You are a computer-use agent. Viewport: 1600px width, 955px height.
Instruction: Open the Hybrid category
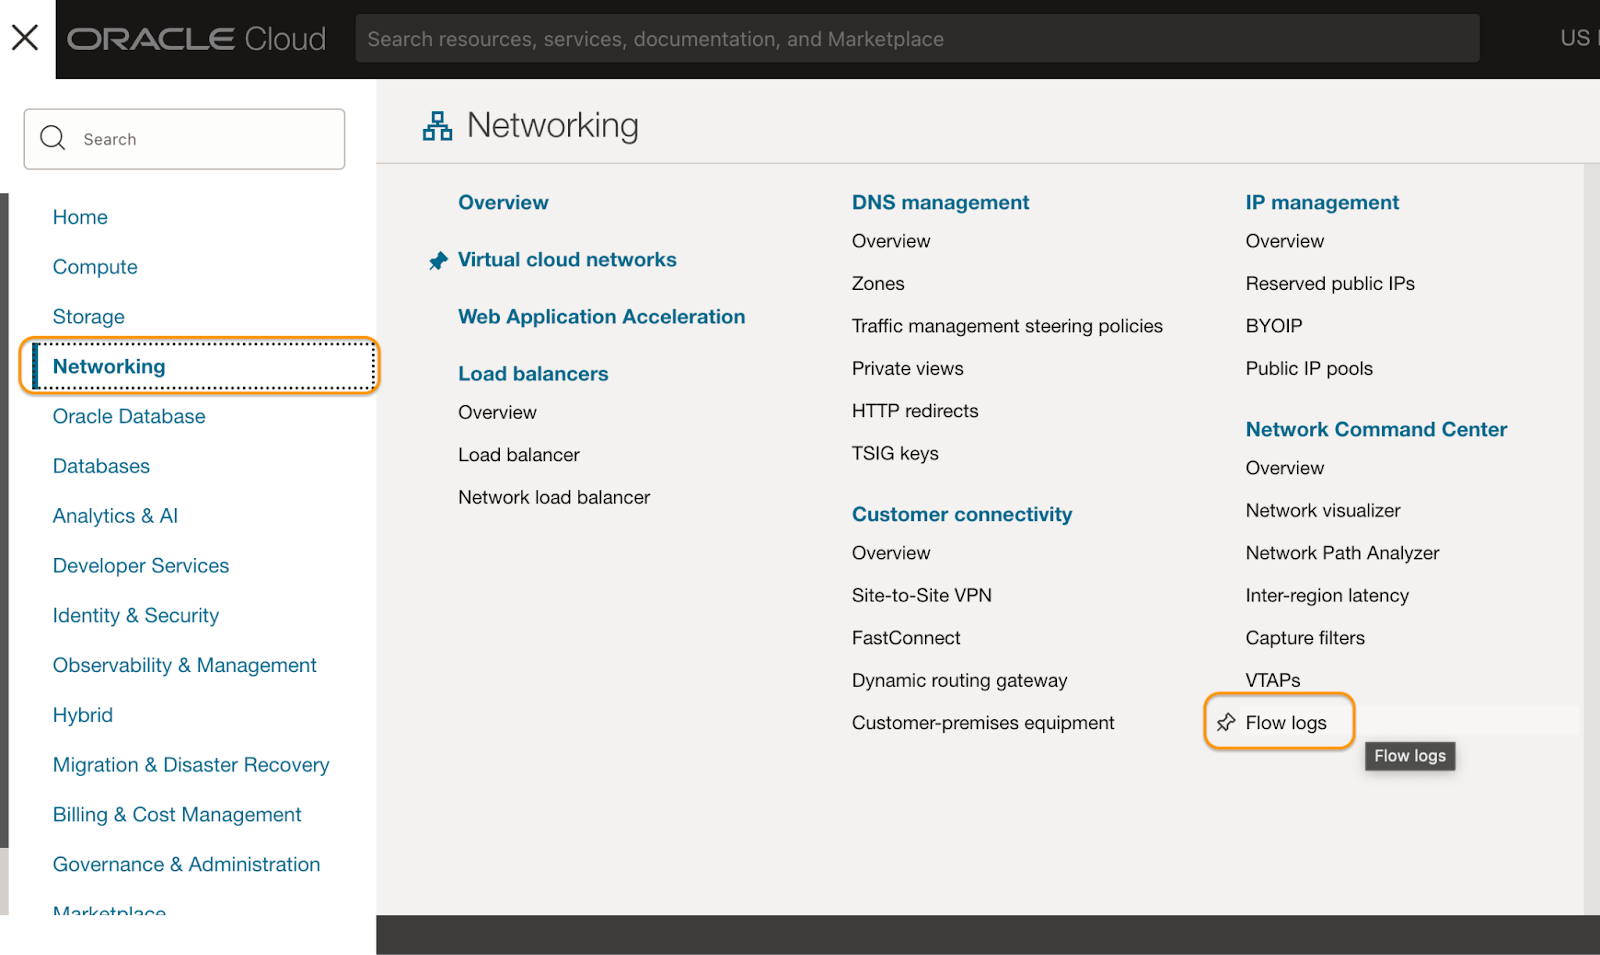83,715
